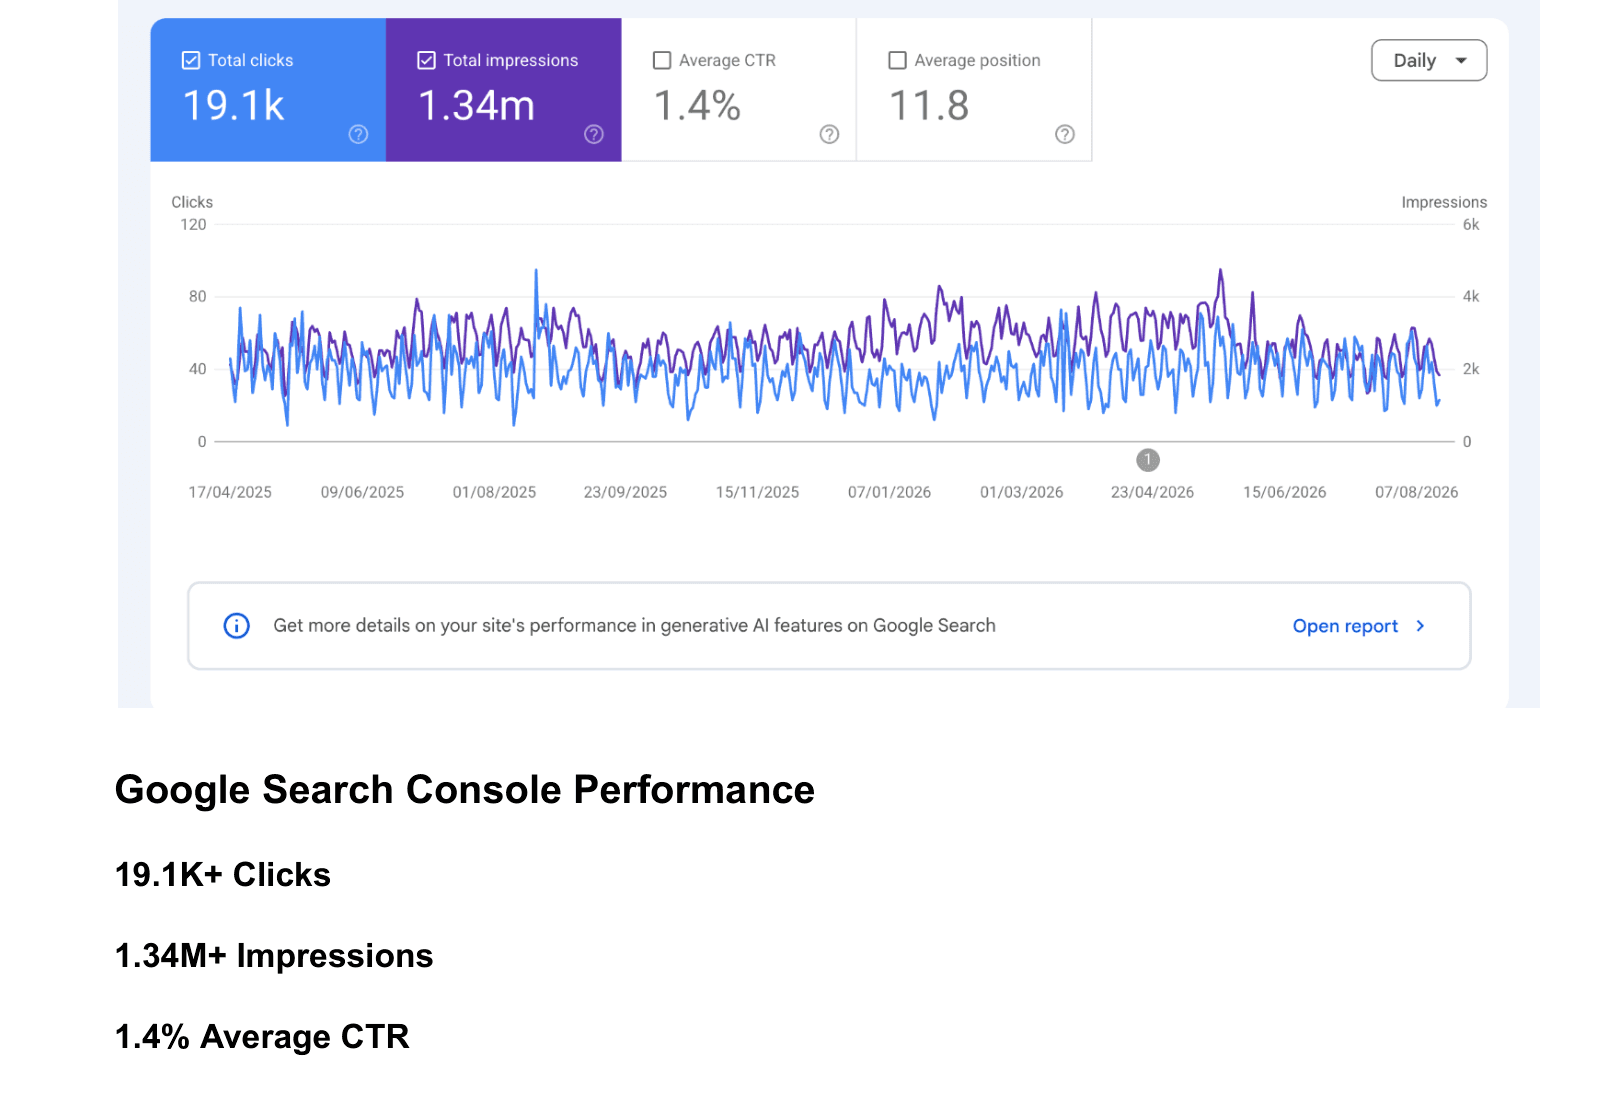Enable the Average position checkbox

point(898,60)
